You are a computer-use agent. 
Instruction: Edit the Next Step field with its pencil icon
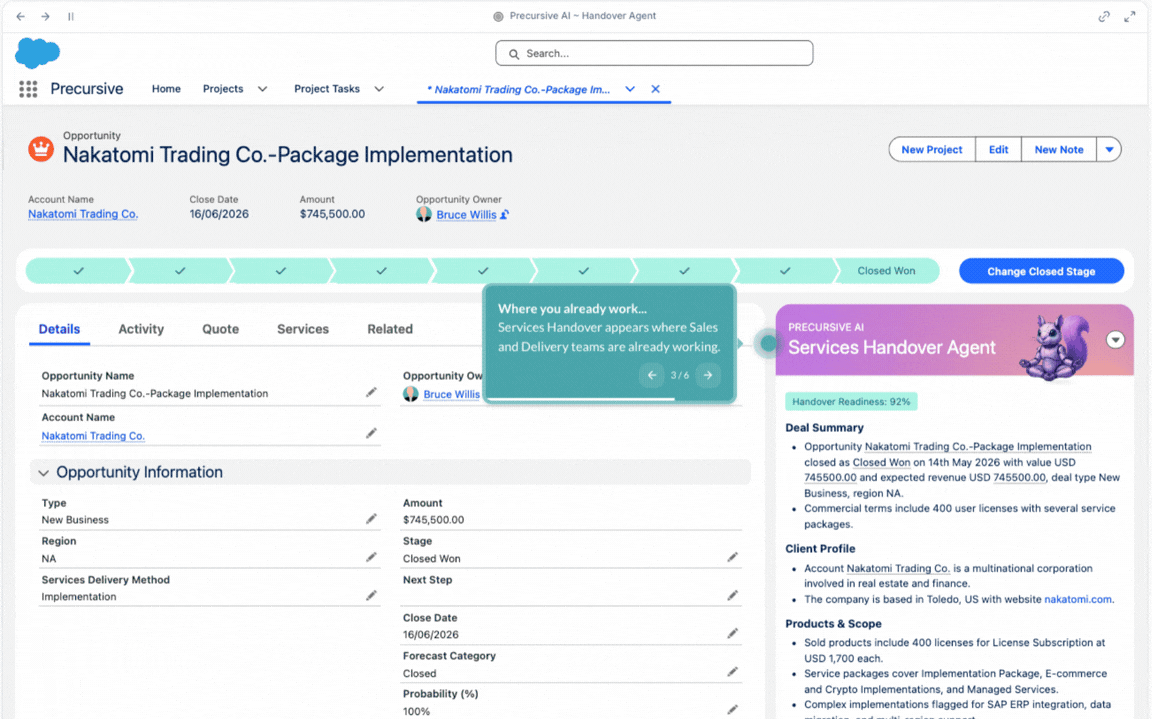click(x=732, y=596)
